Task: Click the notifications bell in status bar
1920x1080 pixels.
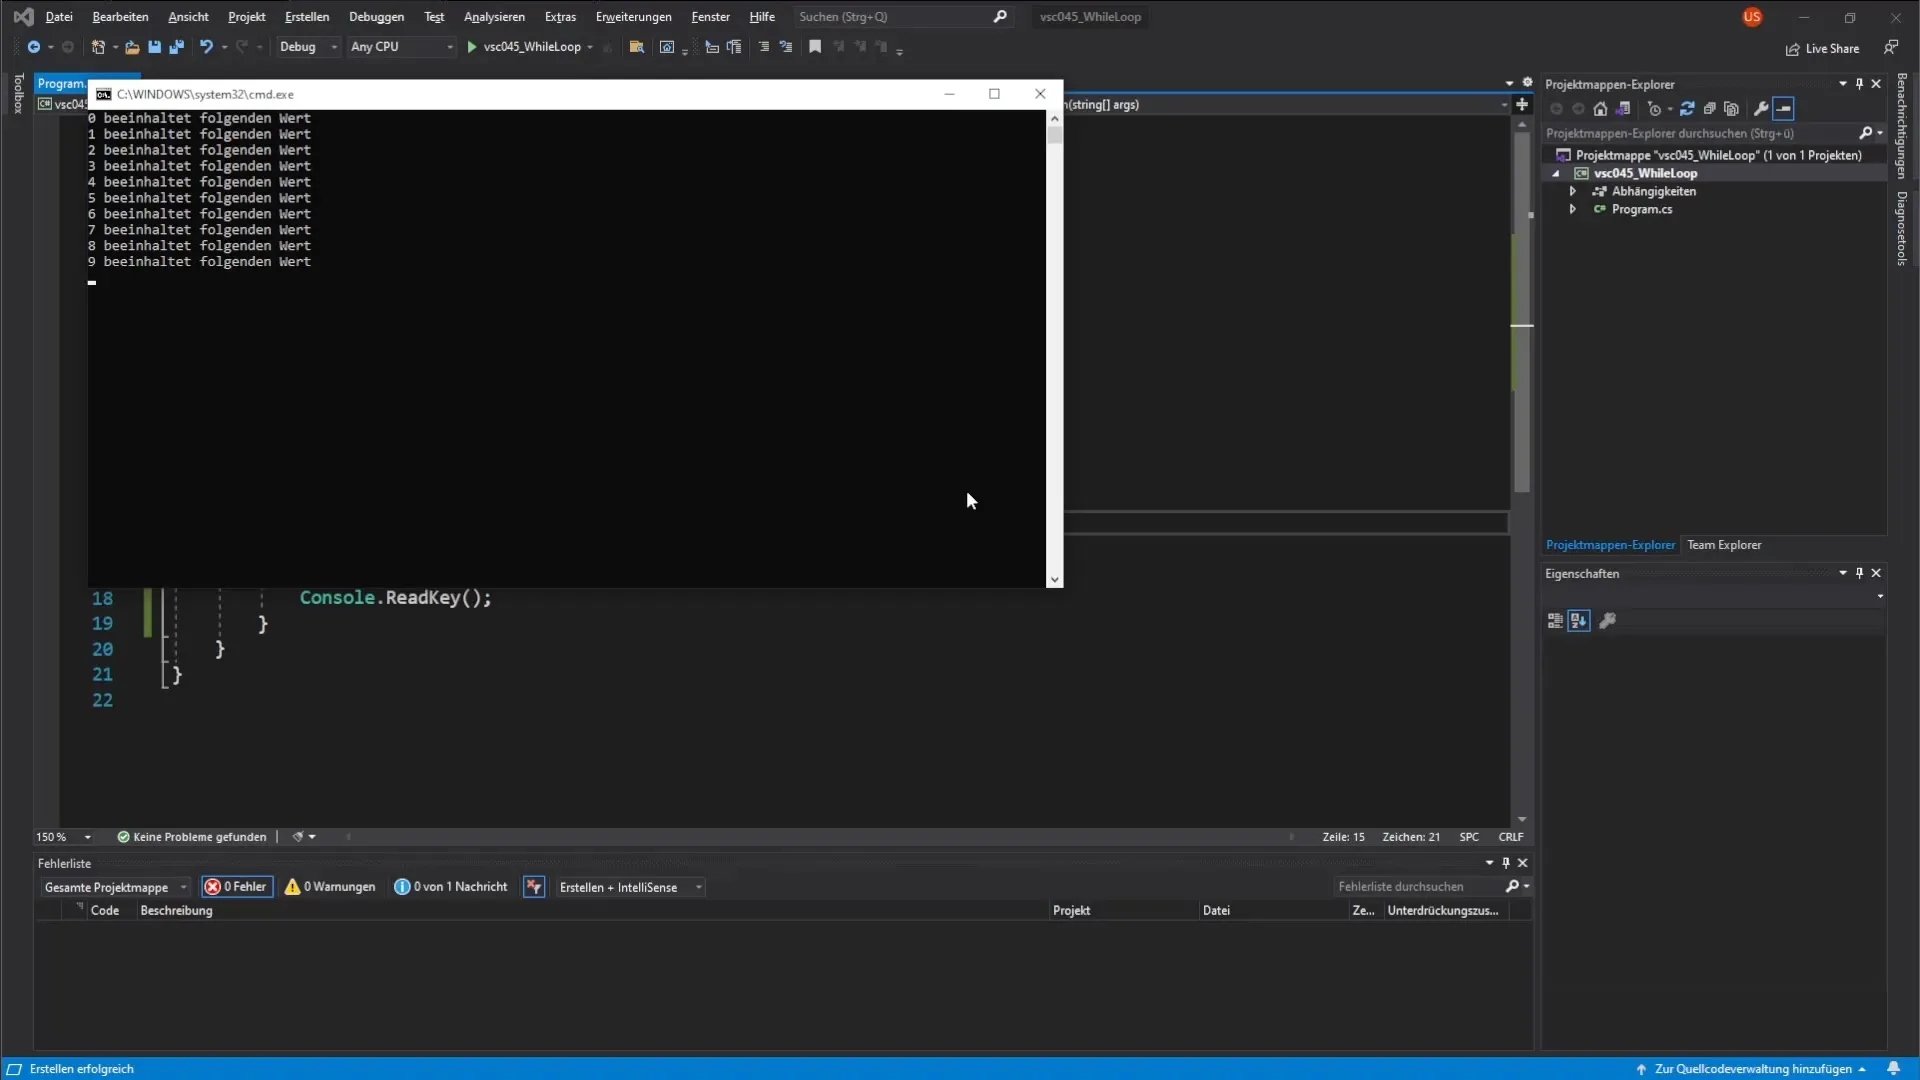Action: [1893, 1068]
